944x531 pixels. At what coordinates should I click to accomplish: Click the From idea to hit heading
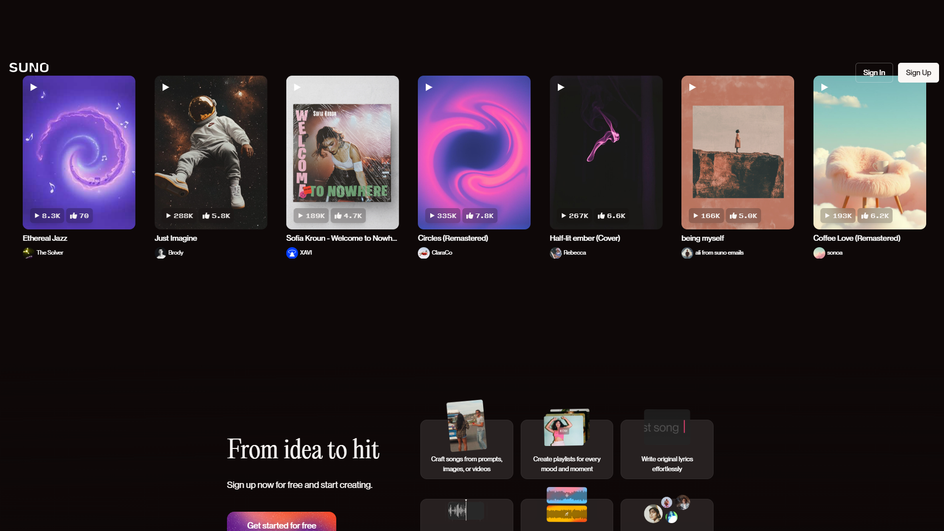[x=303, y=450]
